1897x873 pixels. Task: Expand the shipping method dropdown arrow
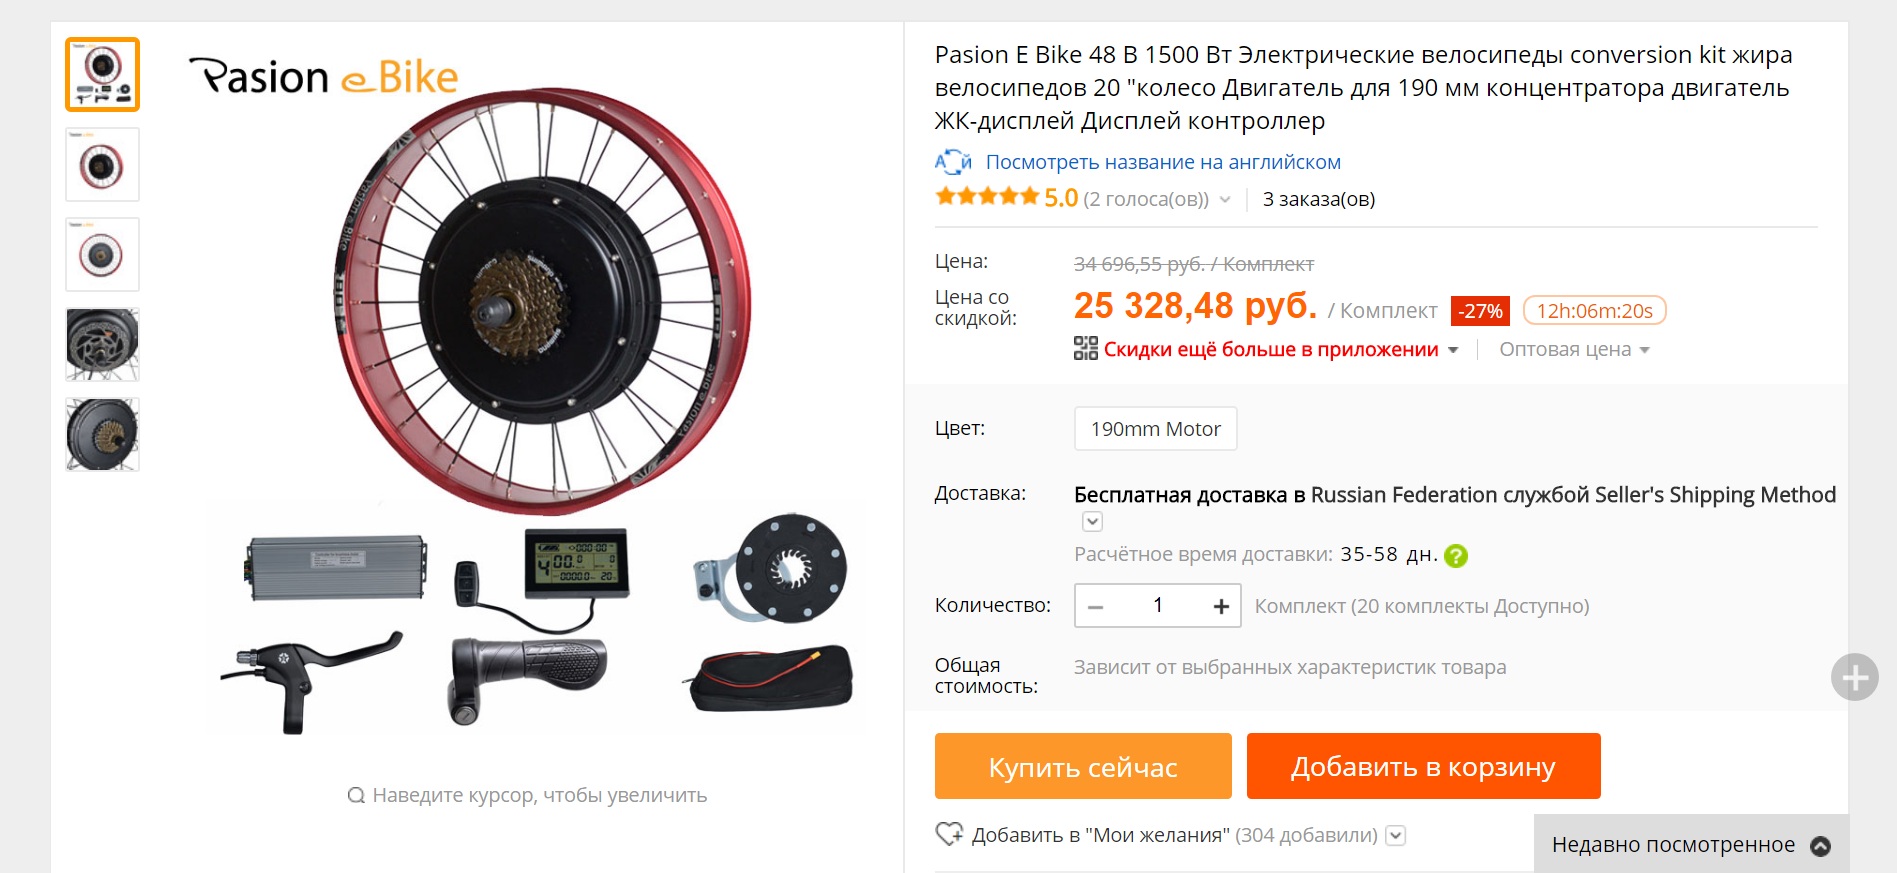pos(1092,521)
